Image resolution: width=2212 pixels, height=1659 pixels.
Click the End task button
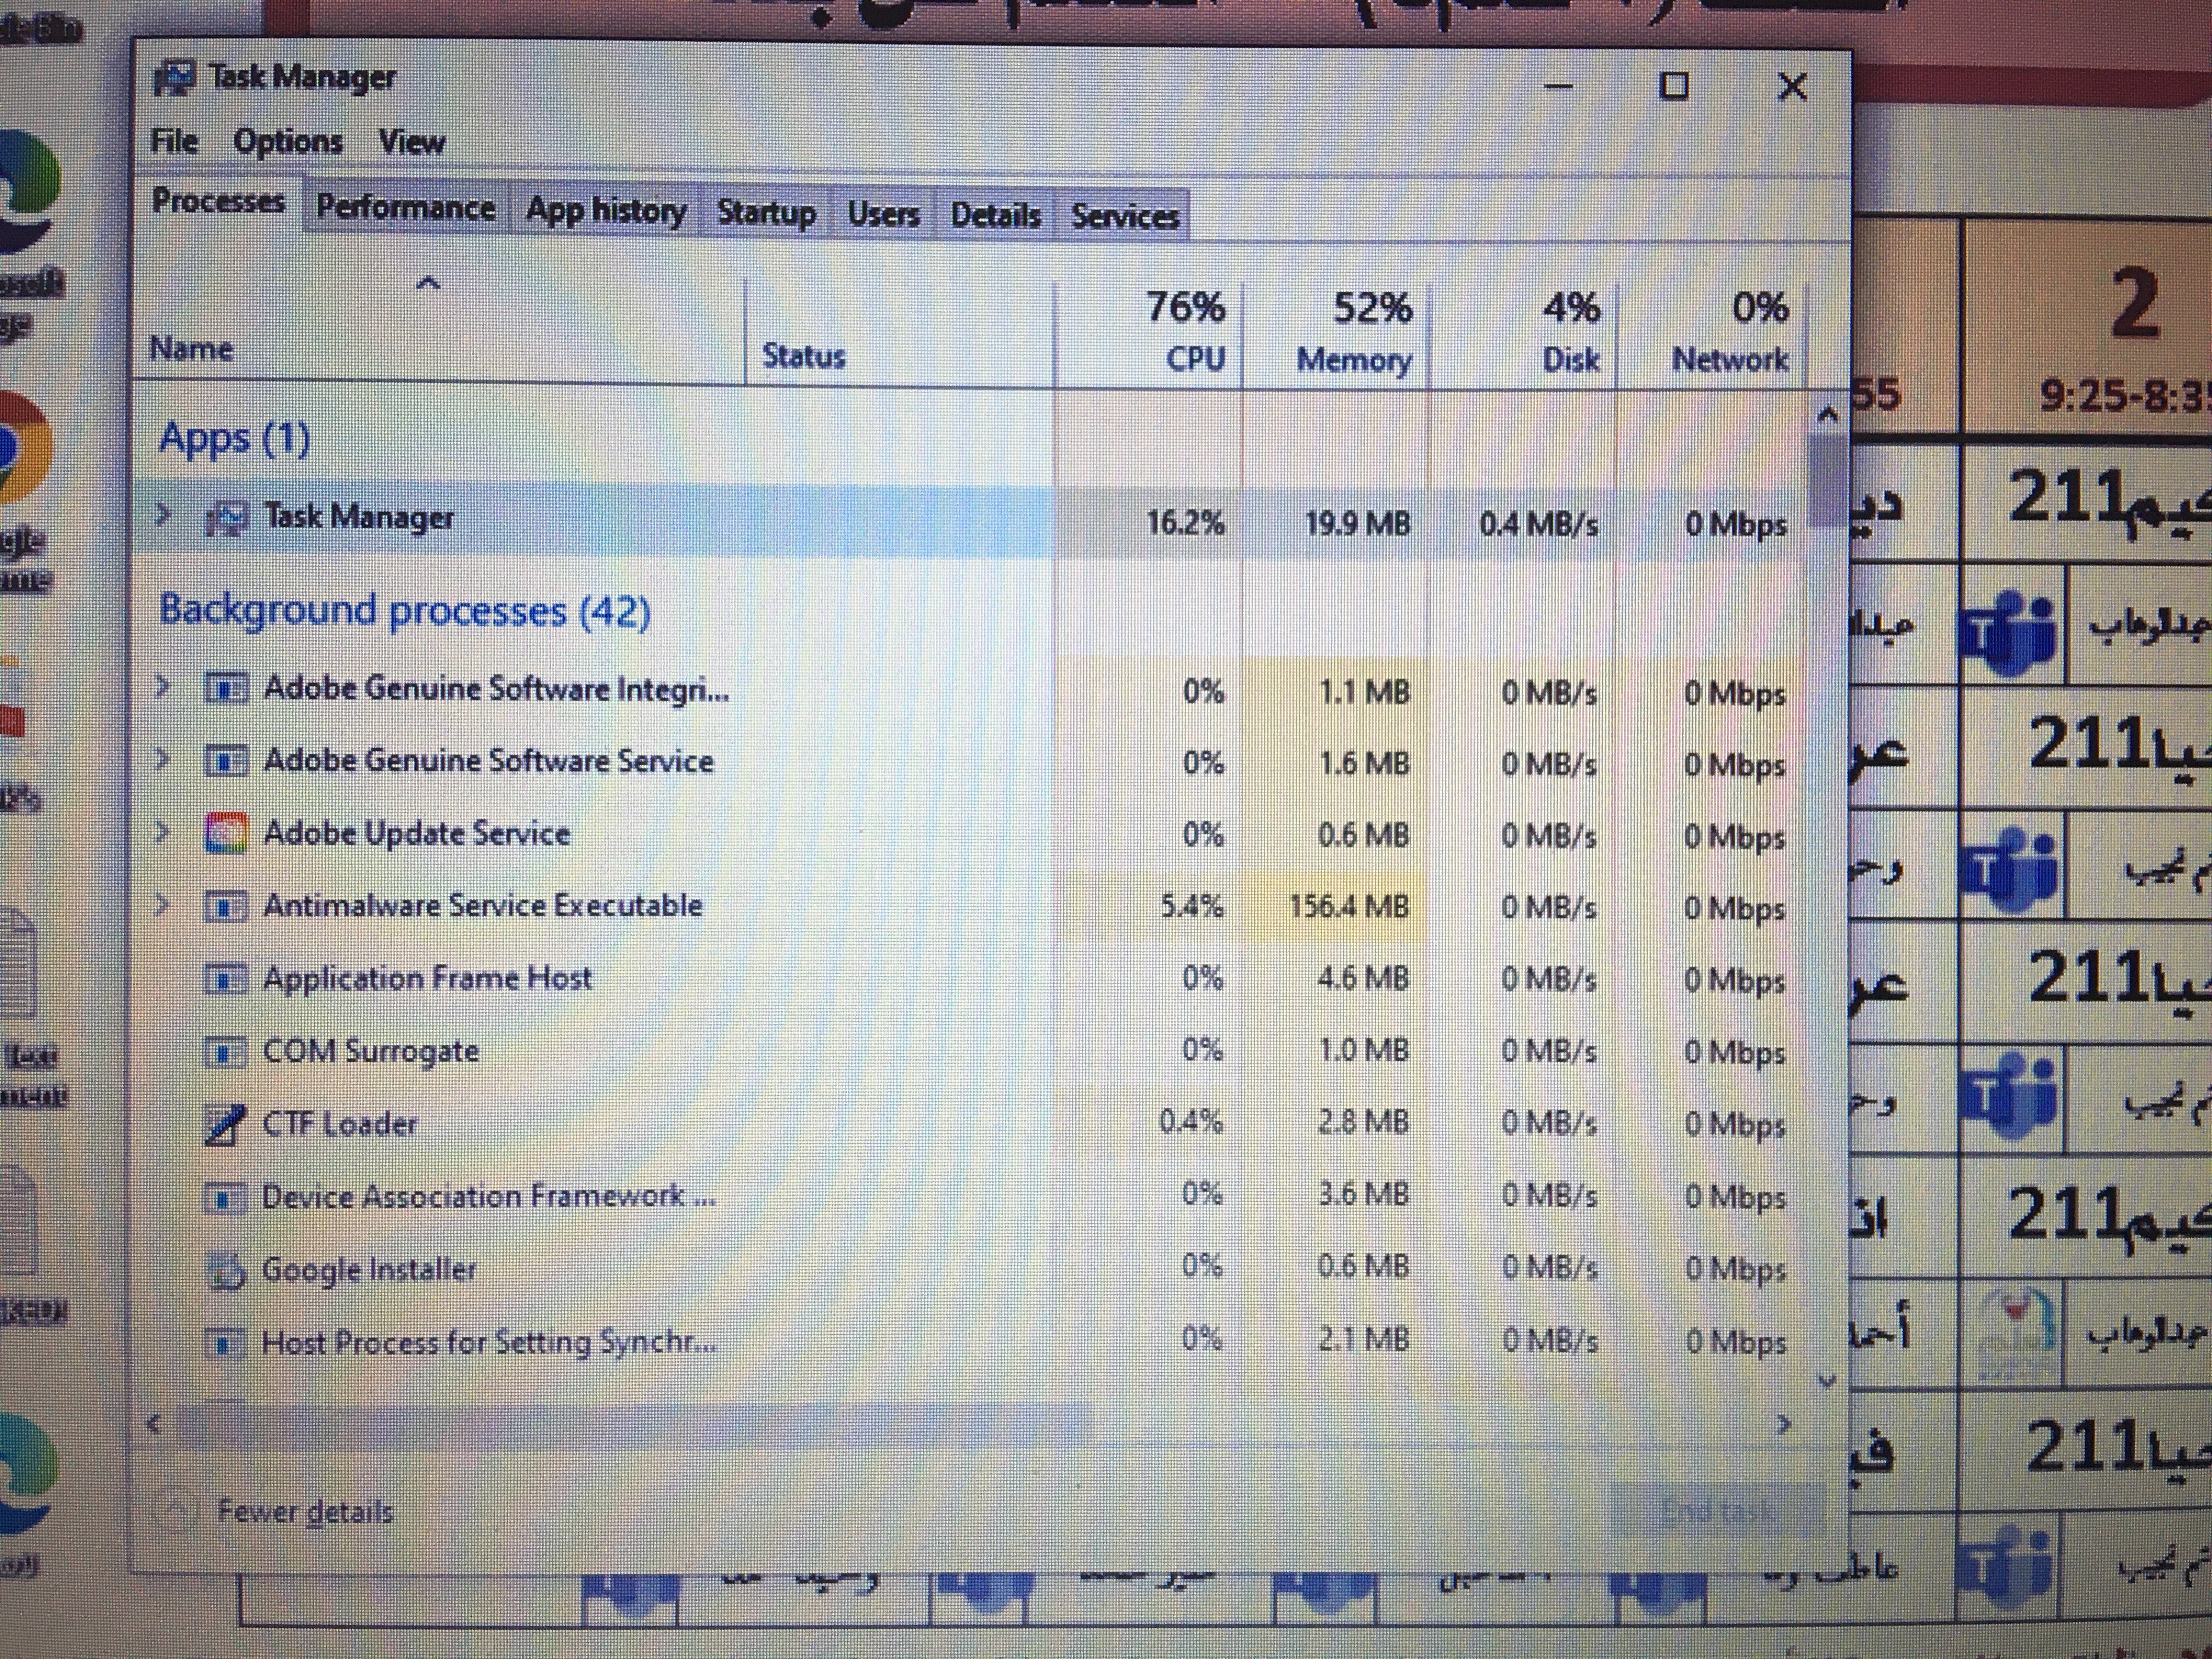[x=1716, y=1510]
